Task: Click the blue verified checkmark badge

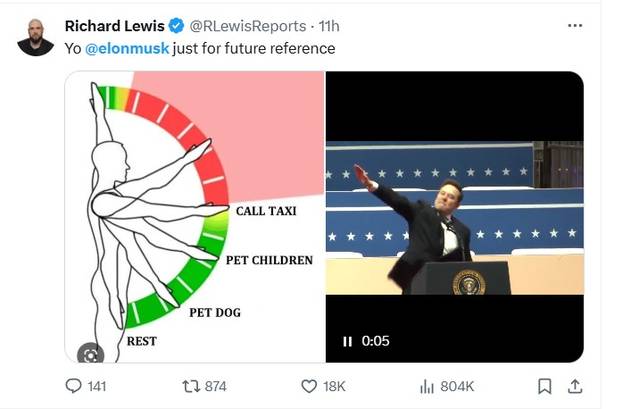Action: point(176,26)
